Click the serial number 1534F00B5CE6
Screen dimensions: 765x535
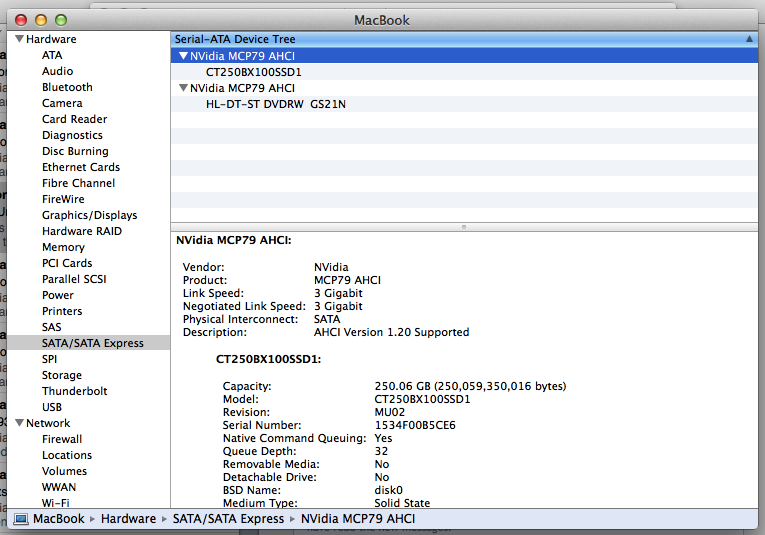tap(415, 425)
